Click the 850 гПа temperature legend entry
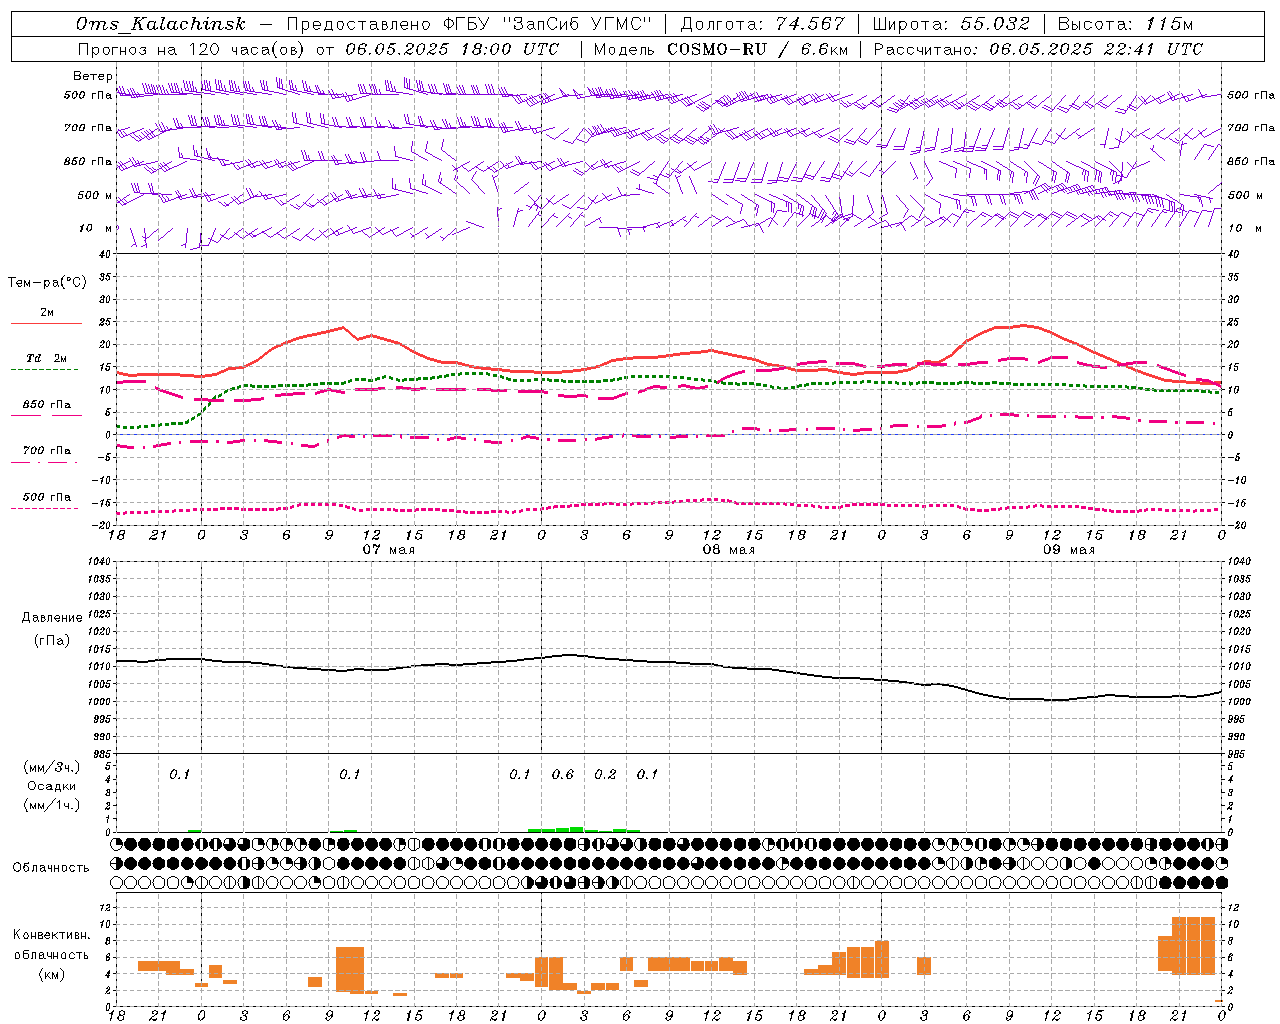The width and height of the screenshot is (1280, 1024). (46, 405)
